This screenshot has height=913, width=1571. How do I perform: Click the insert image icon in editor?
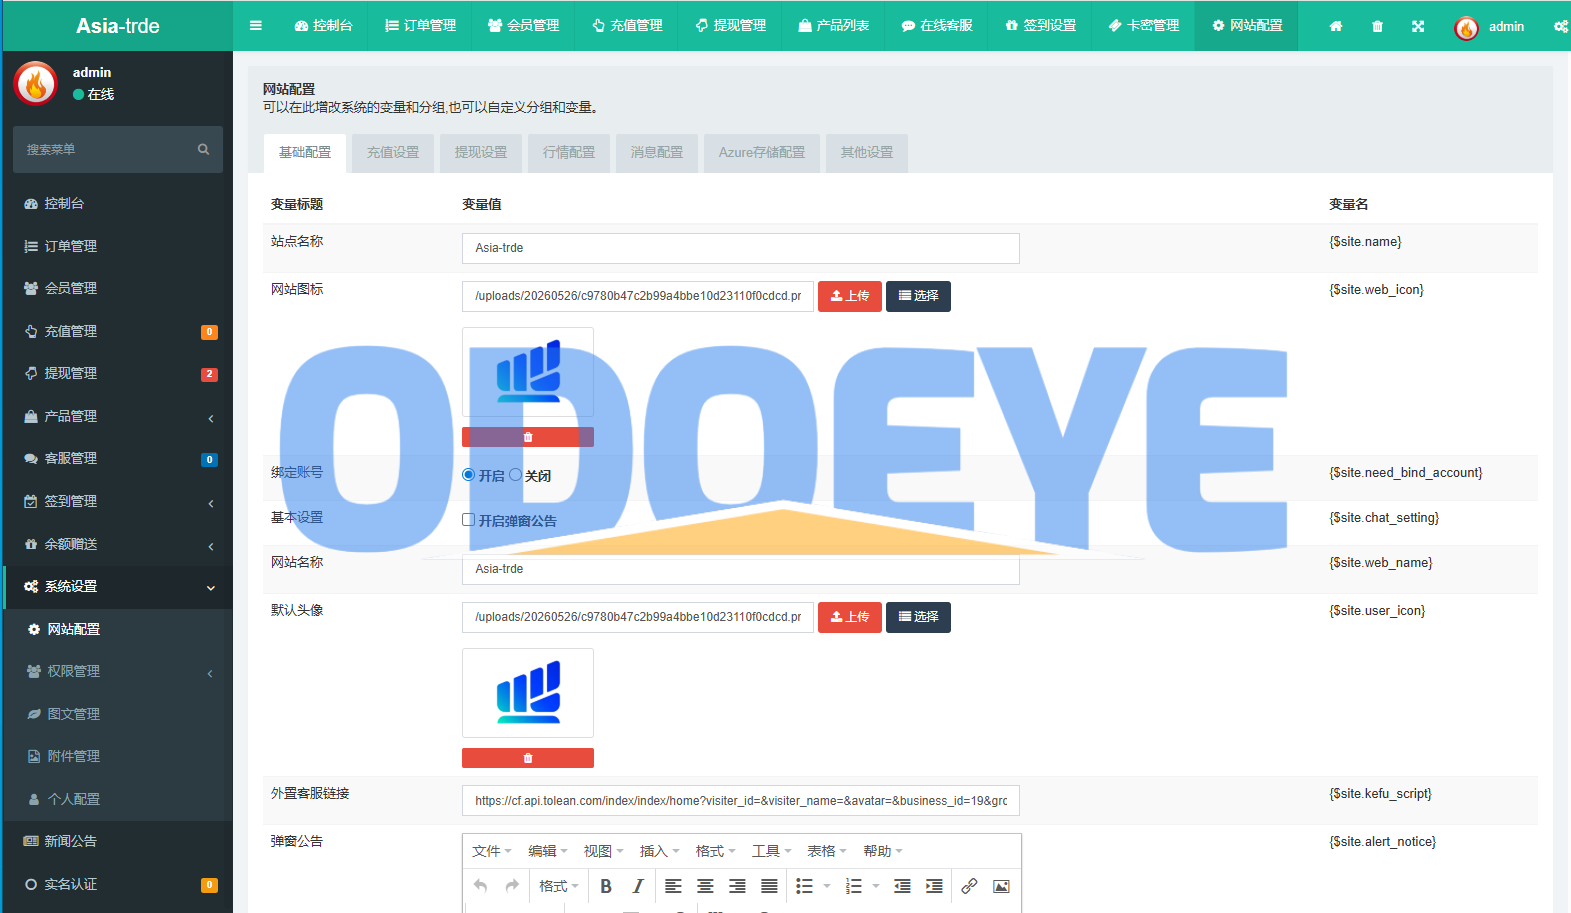[1001, 886]
